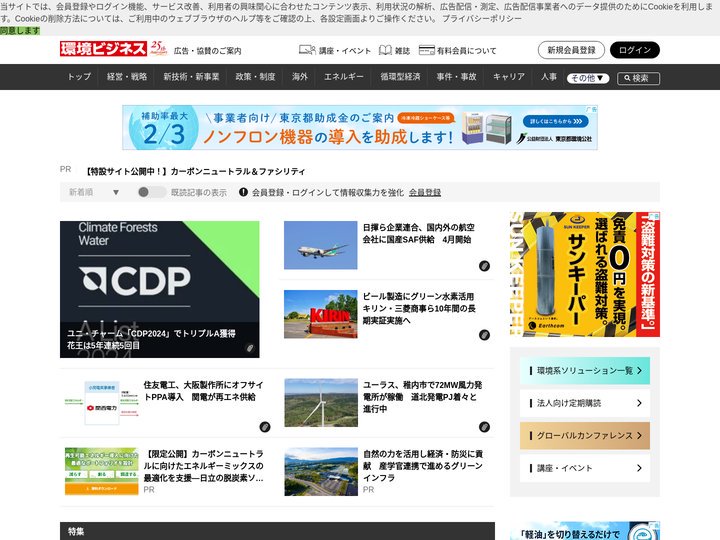720x540 pixels.
Task: Click clip icon on CDP2024 feature article
Action: click(249, 348)
